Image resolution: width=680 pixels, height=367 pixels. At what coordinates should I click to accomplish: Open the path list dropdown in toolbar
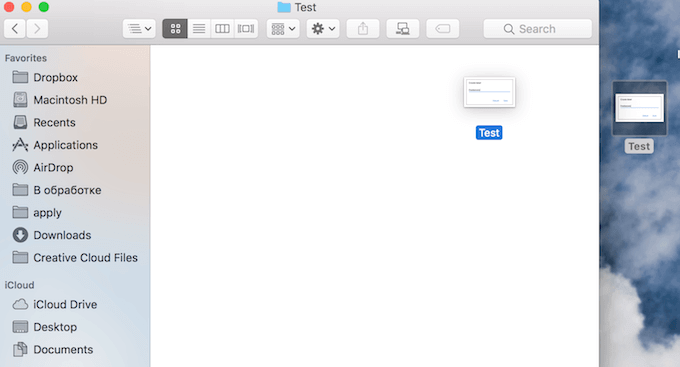[x=139, y=29]
